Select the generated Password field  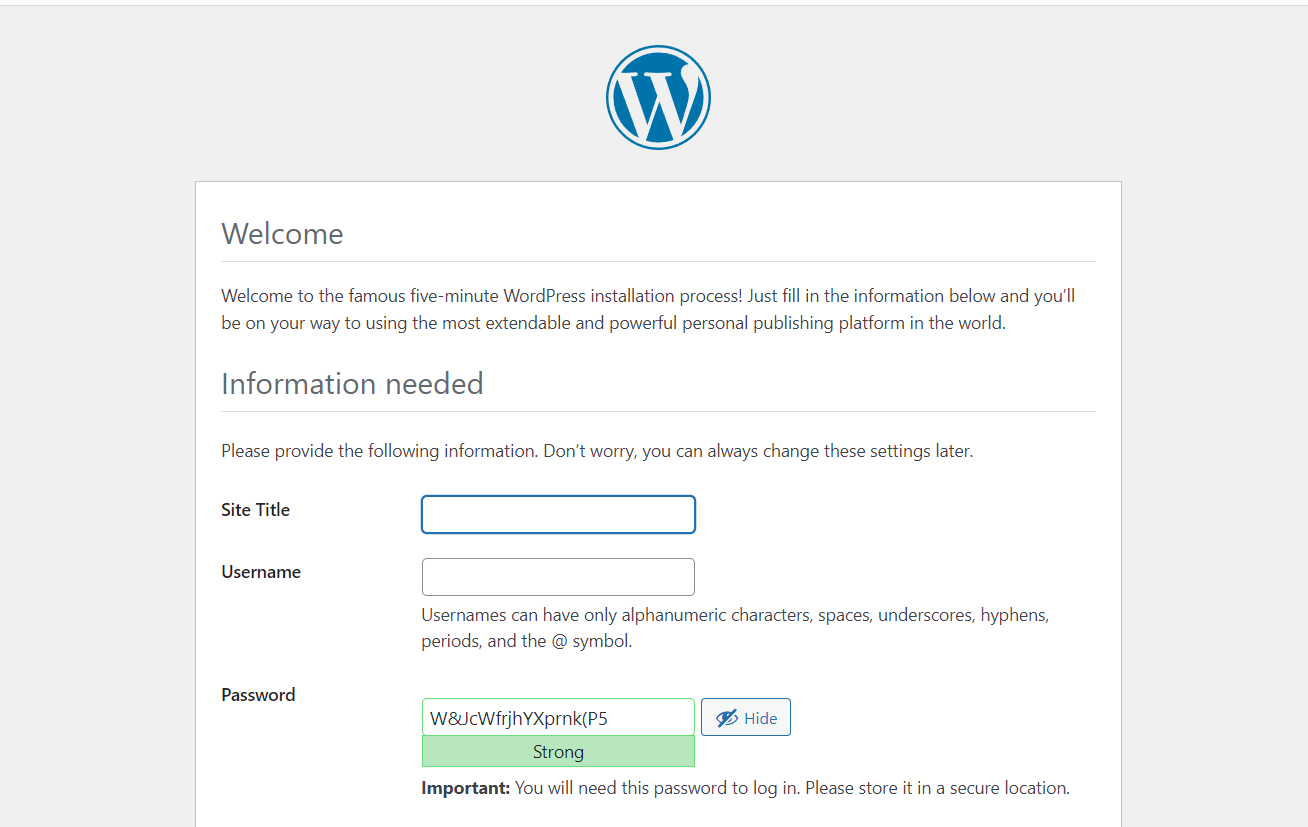(x=558, y=717)
